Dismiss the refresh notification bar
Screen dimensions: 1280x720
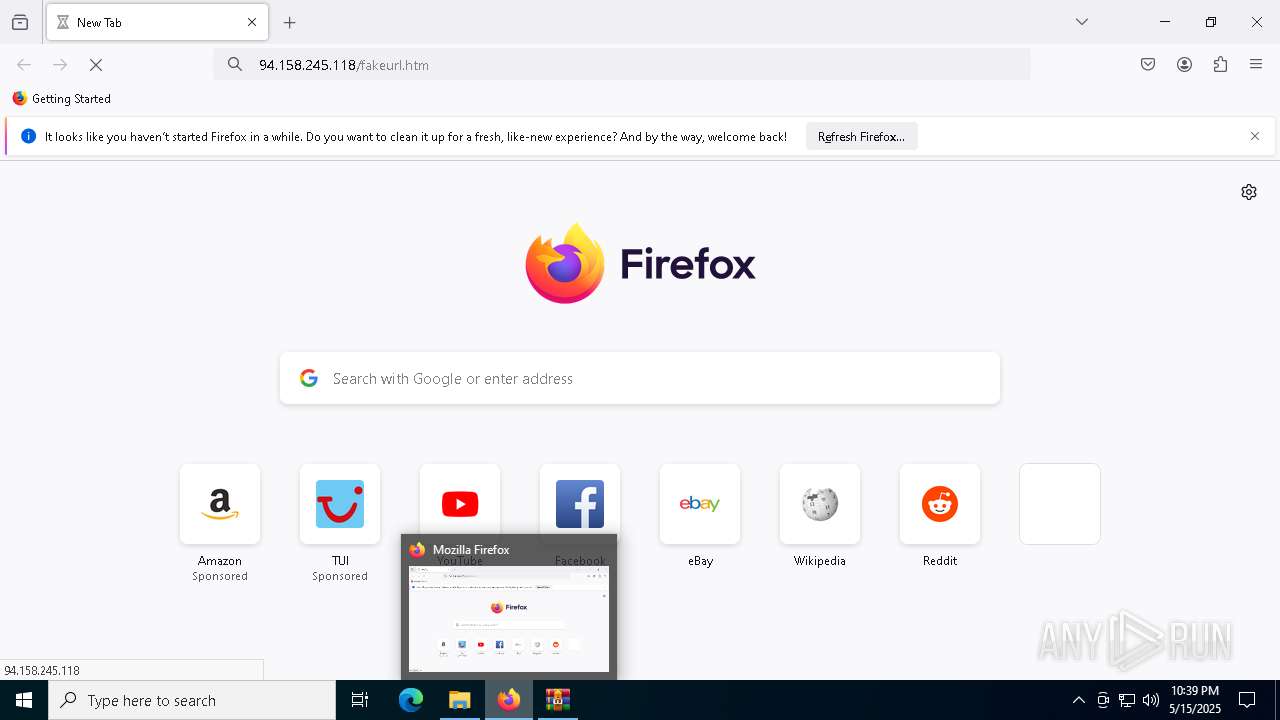(x=1255, y=137)
